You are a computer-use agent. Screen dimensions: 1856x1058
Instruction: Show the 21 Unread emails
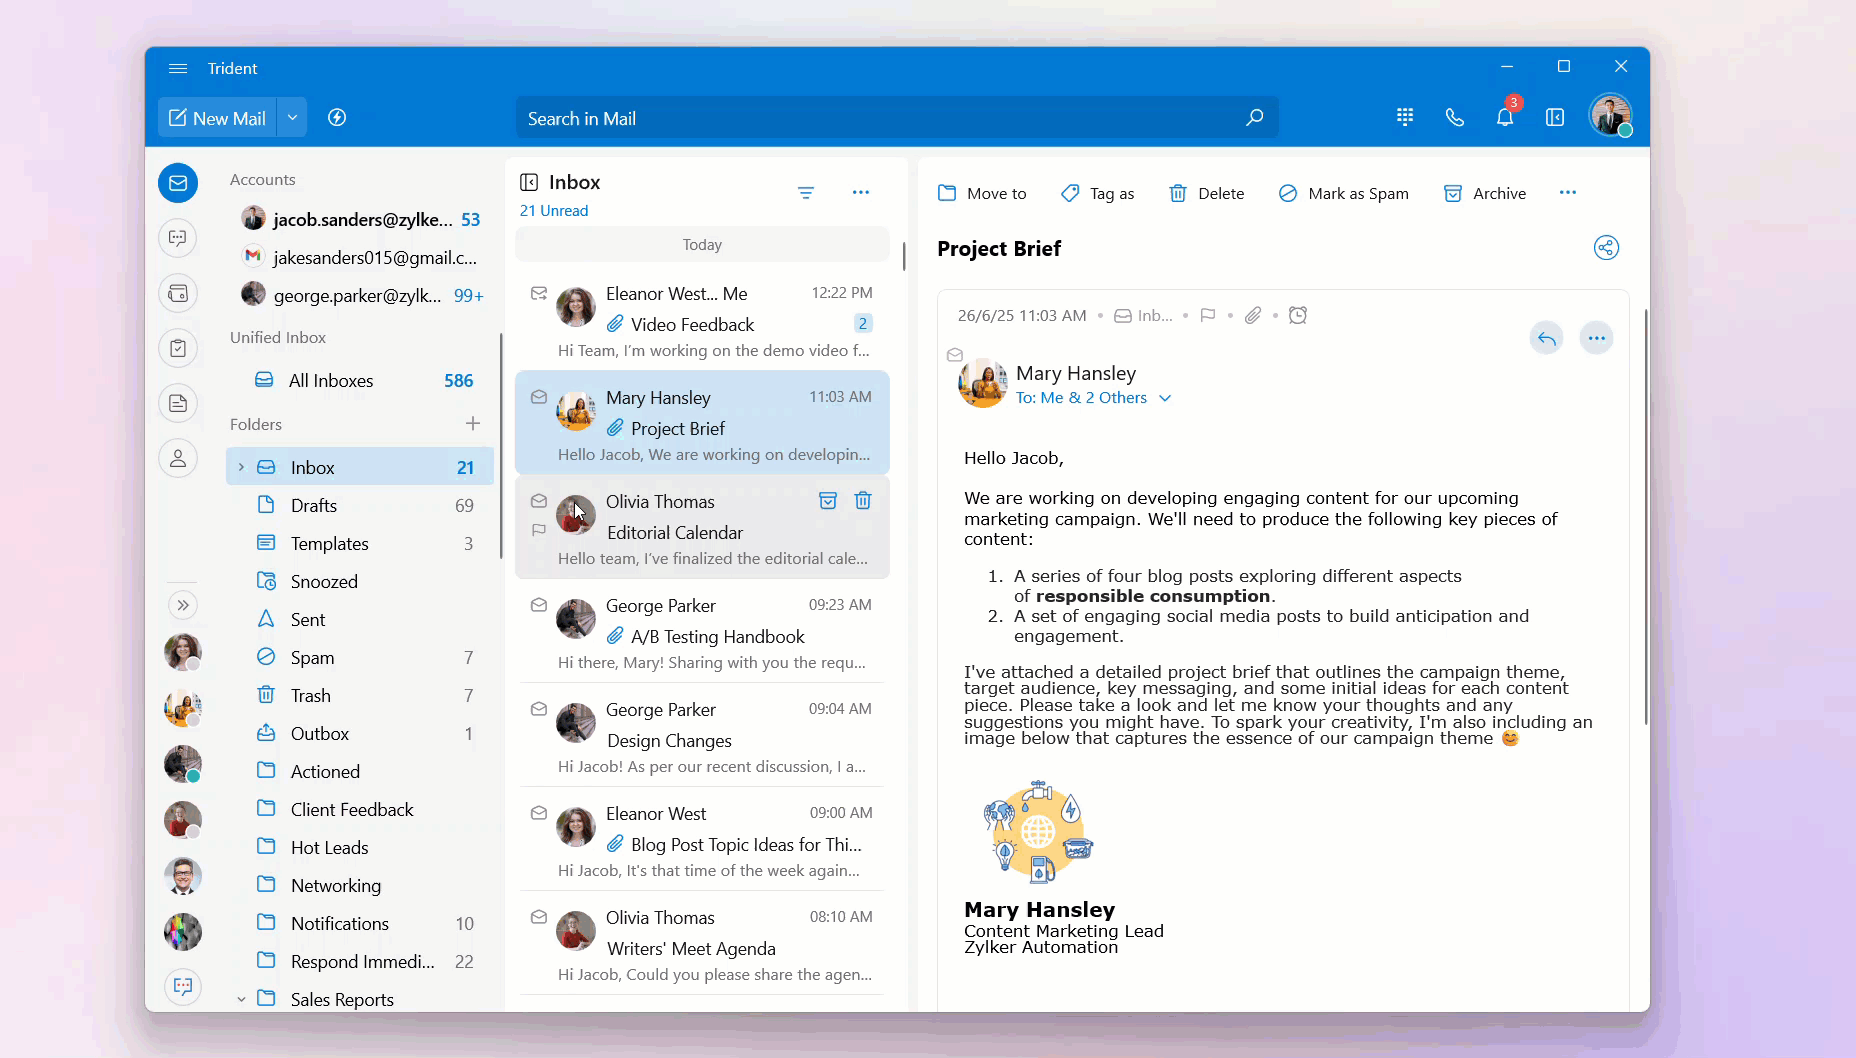554,211
